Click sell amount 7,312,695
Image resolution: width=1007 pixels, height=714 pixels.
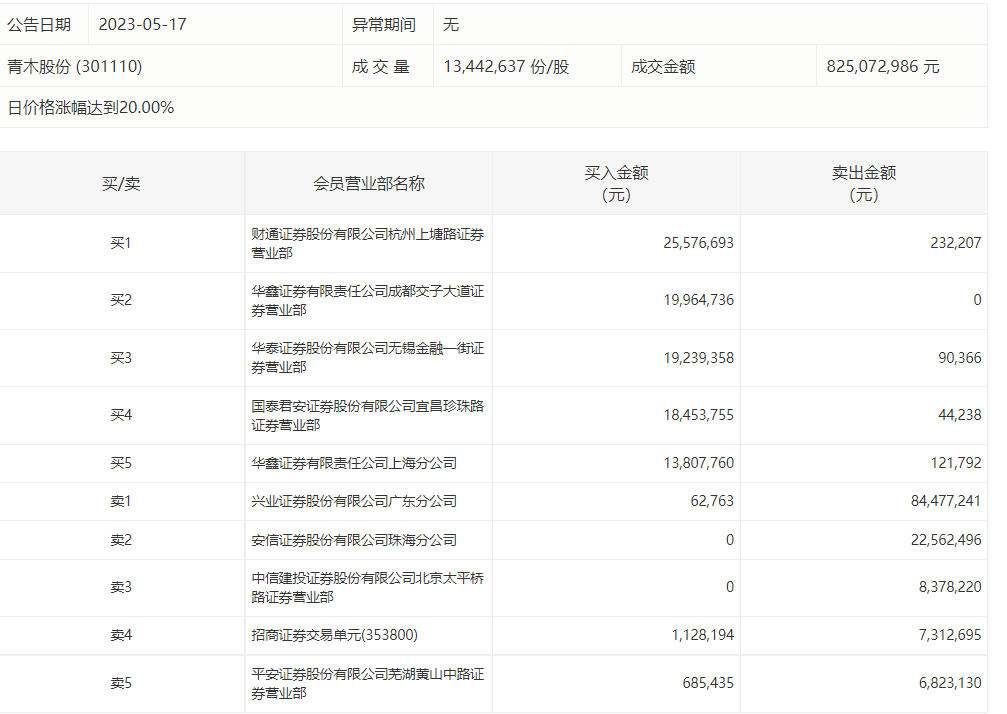950,635
